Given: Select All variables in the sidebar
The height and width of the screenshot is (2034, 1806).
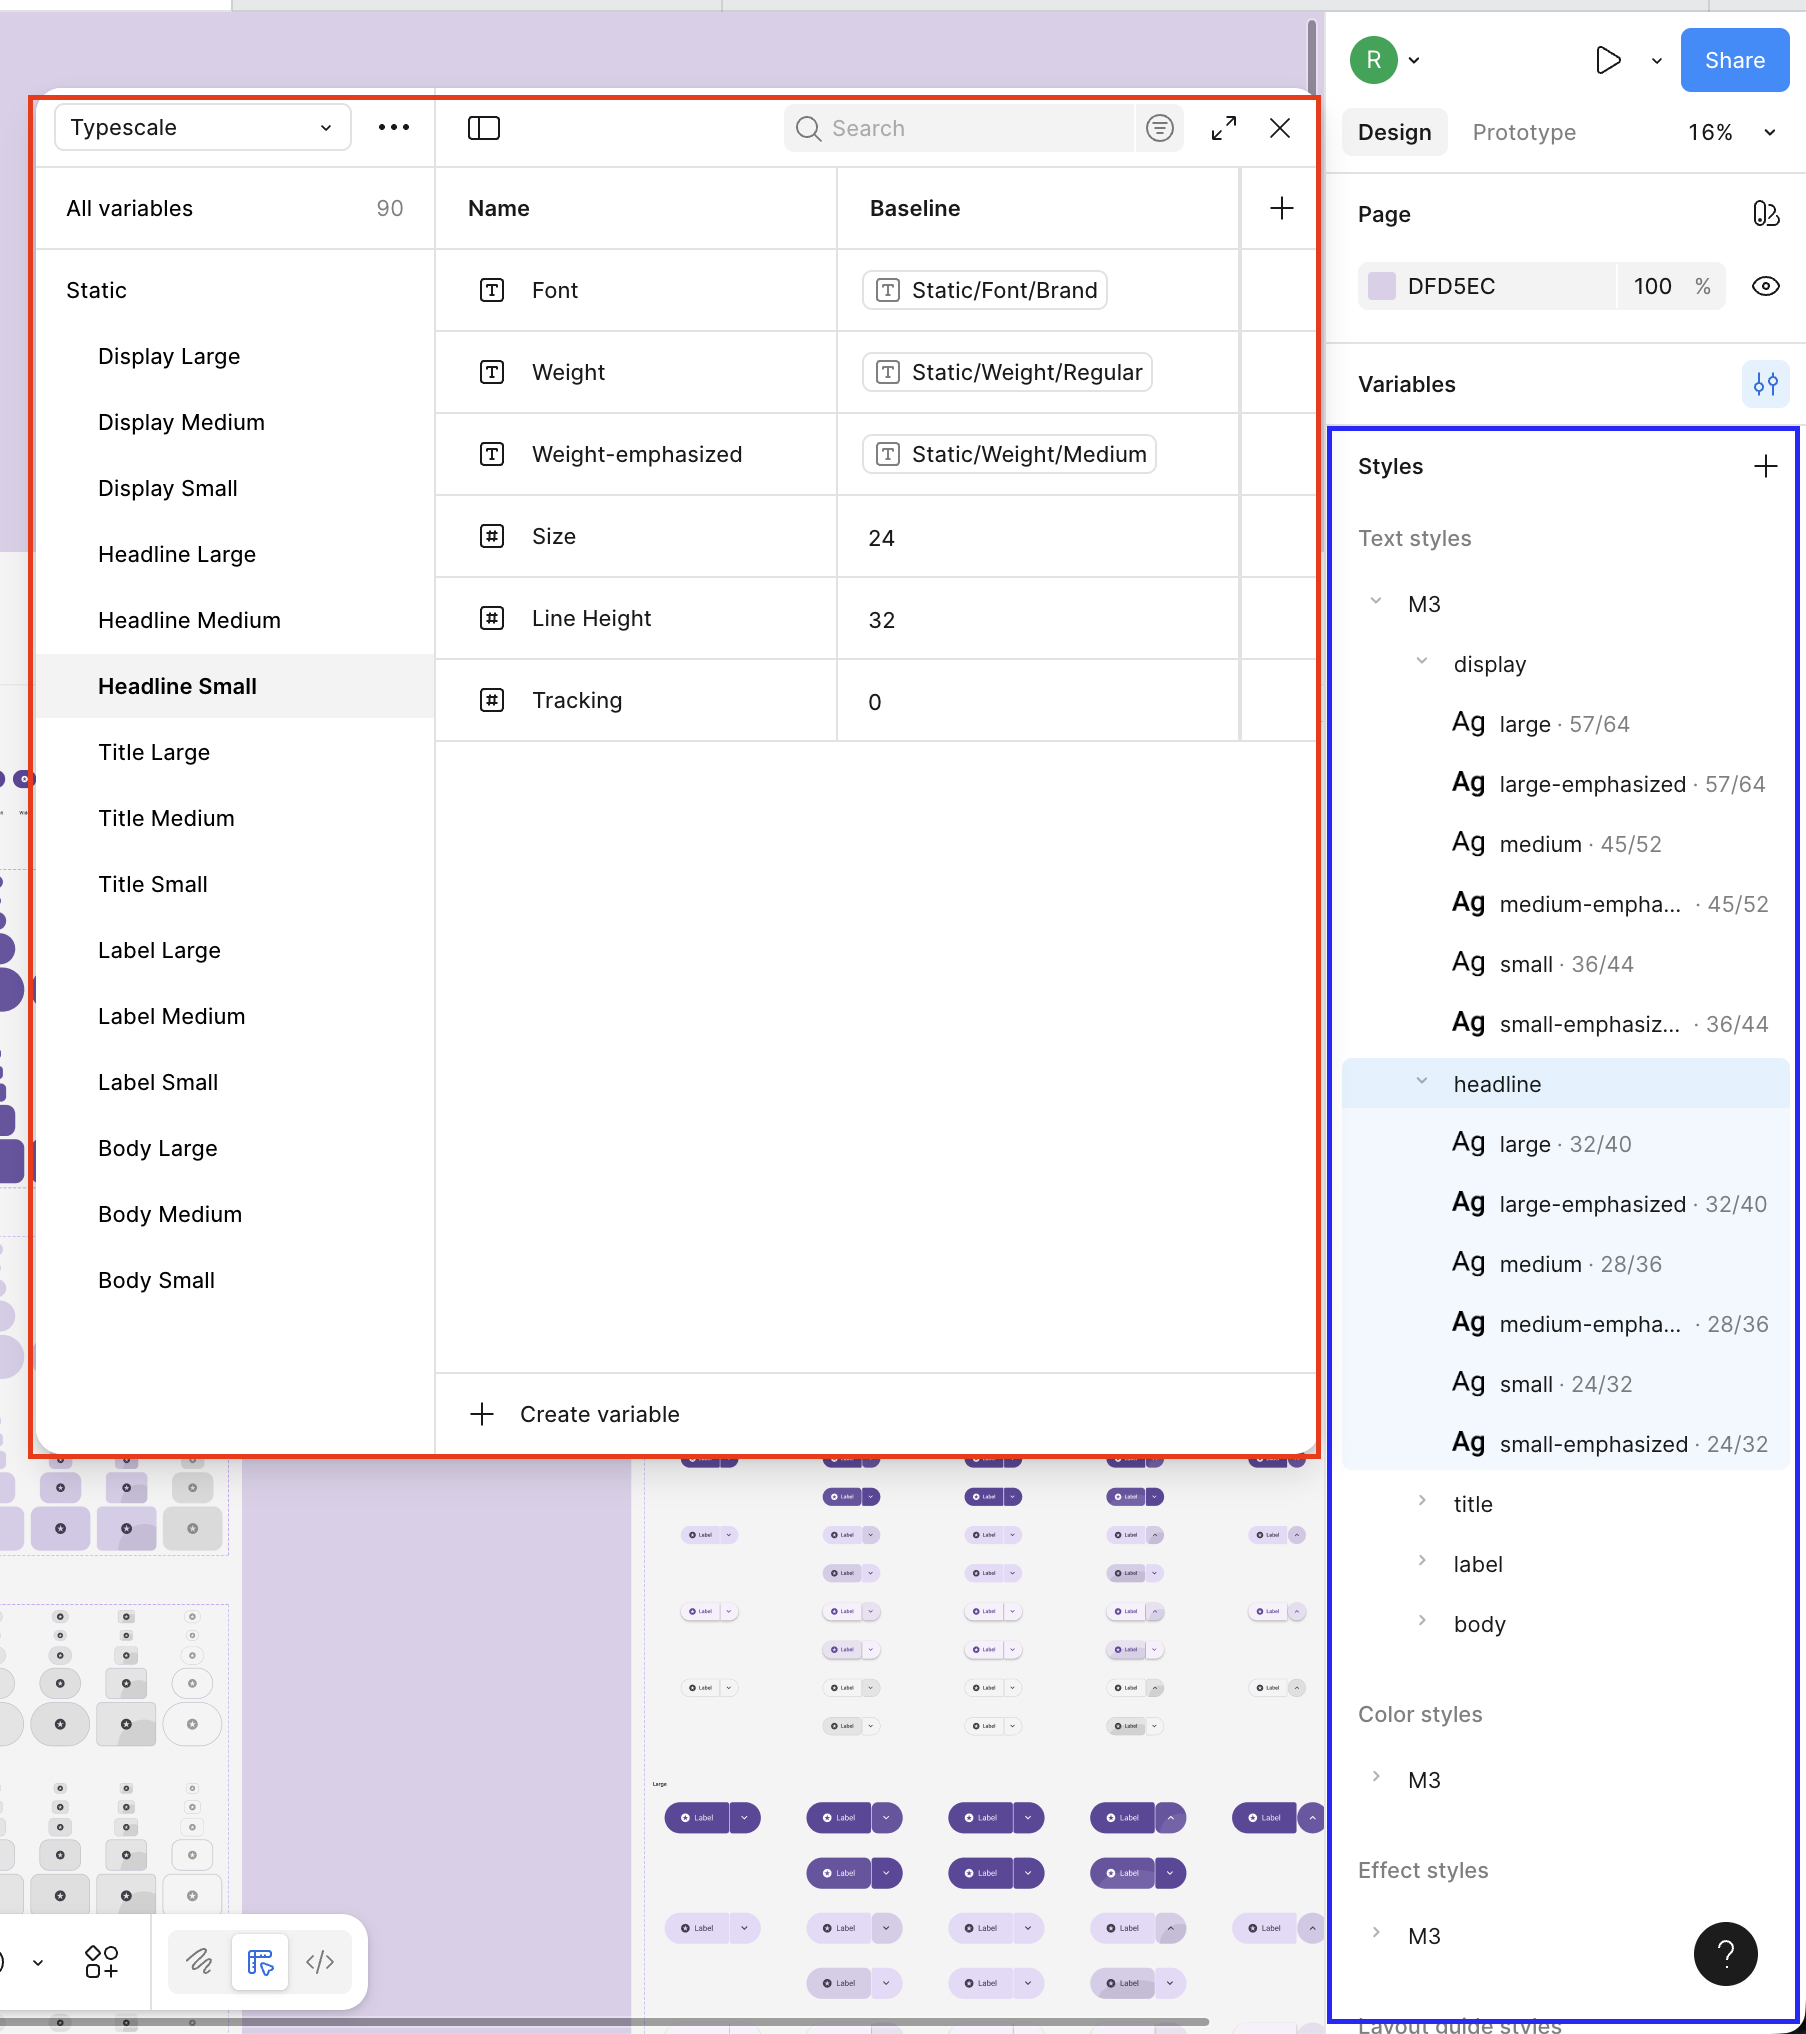Looking at the screenshot, I should pos(235,208).
